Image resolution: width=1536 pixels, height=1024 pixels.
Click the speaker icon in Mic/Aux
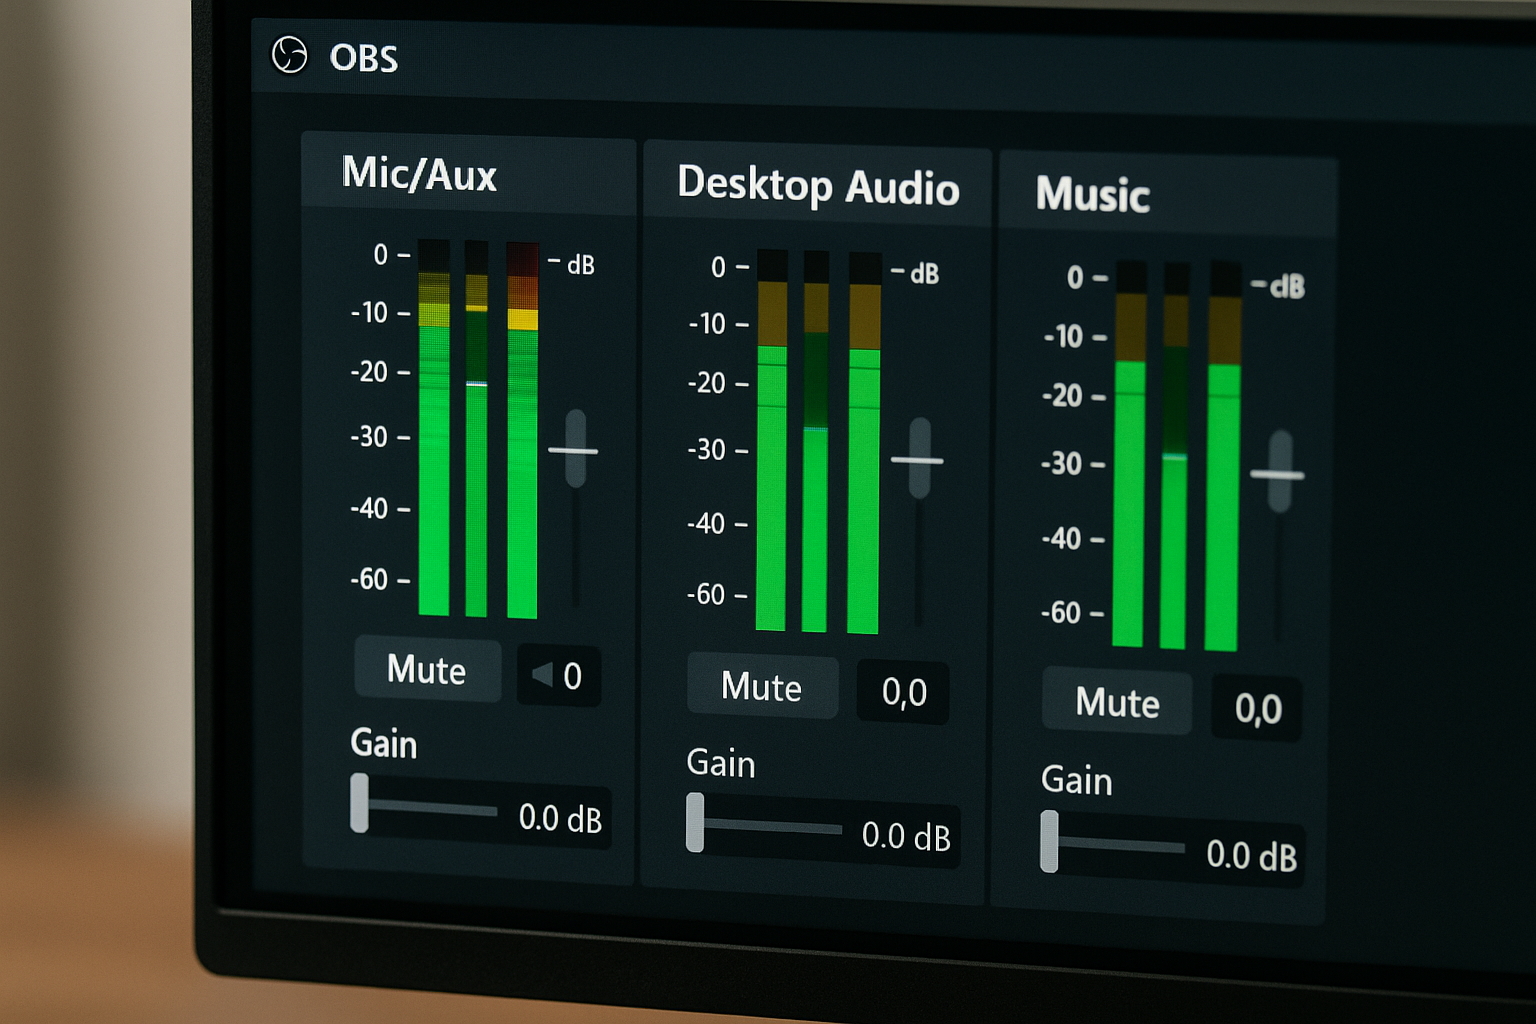tap(542, 675)
